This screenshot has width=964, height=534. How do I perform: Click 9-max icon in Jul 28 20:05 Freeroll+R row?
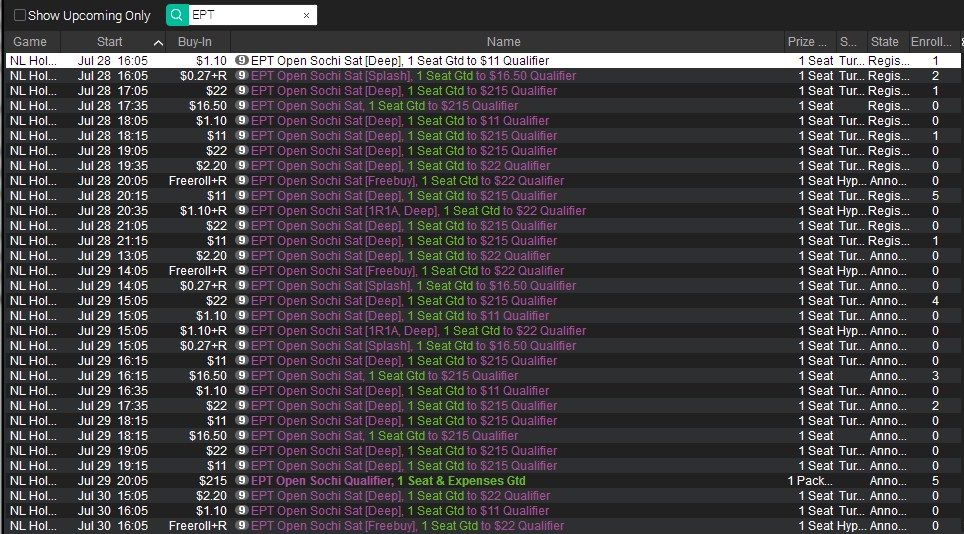242,180
